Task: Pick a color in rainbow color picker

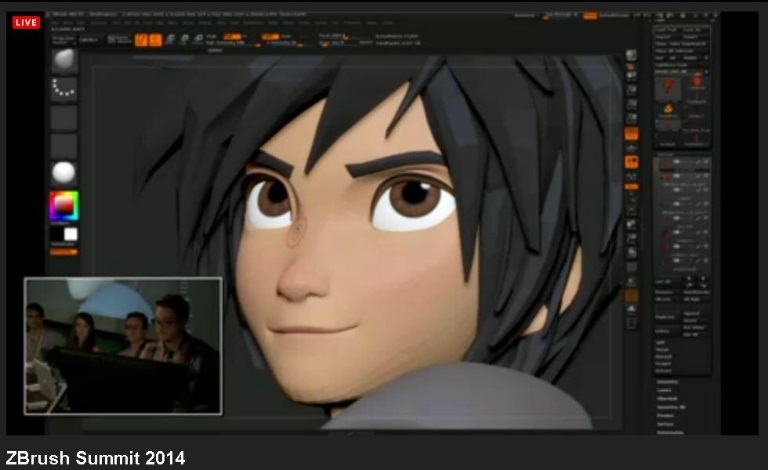Action: [x=65, y=205]
